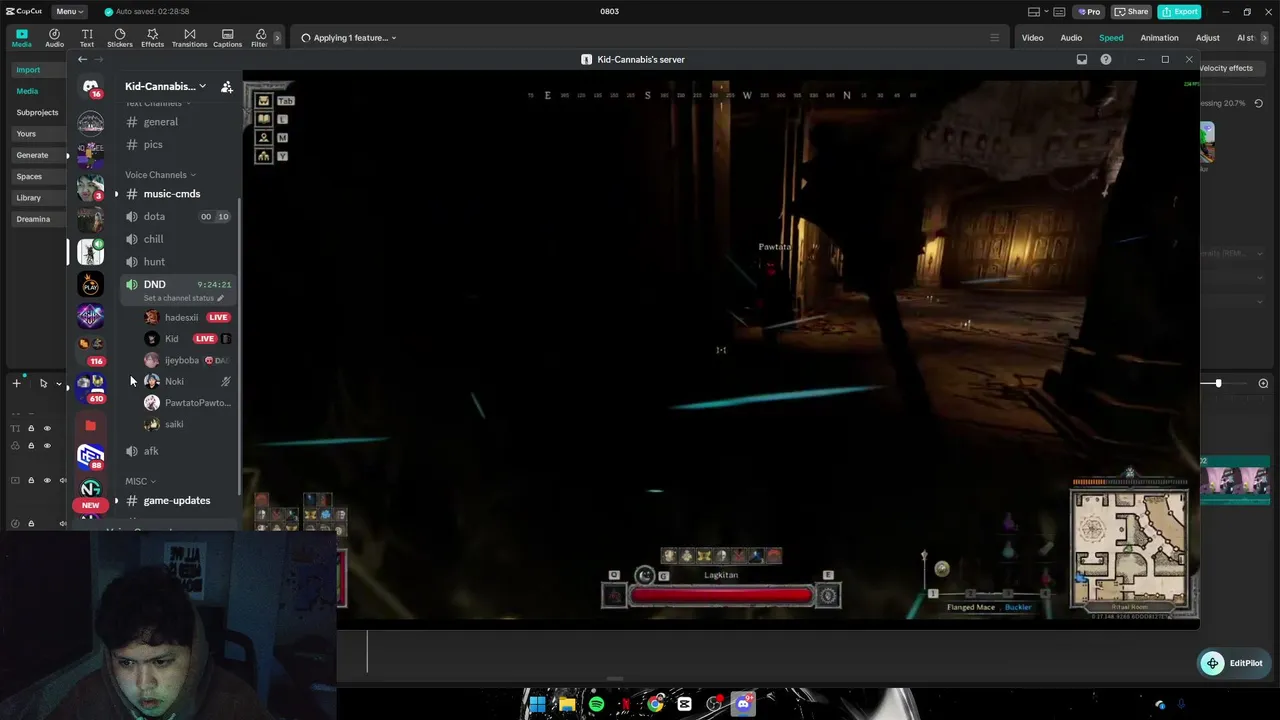Reset the processing value with reset icon
Image resolution: width=1280 pixels, height=720 pixels.
[x=1258, y=103]
